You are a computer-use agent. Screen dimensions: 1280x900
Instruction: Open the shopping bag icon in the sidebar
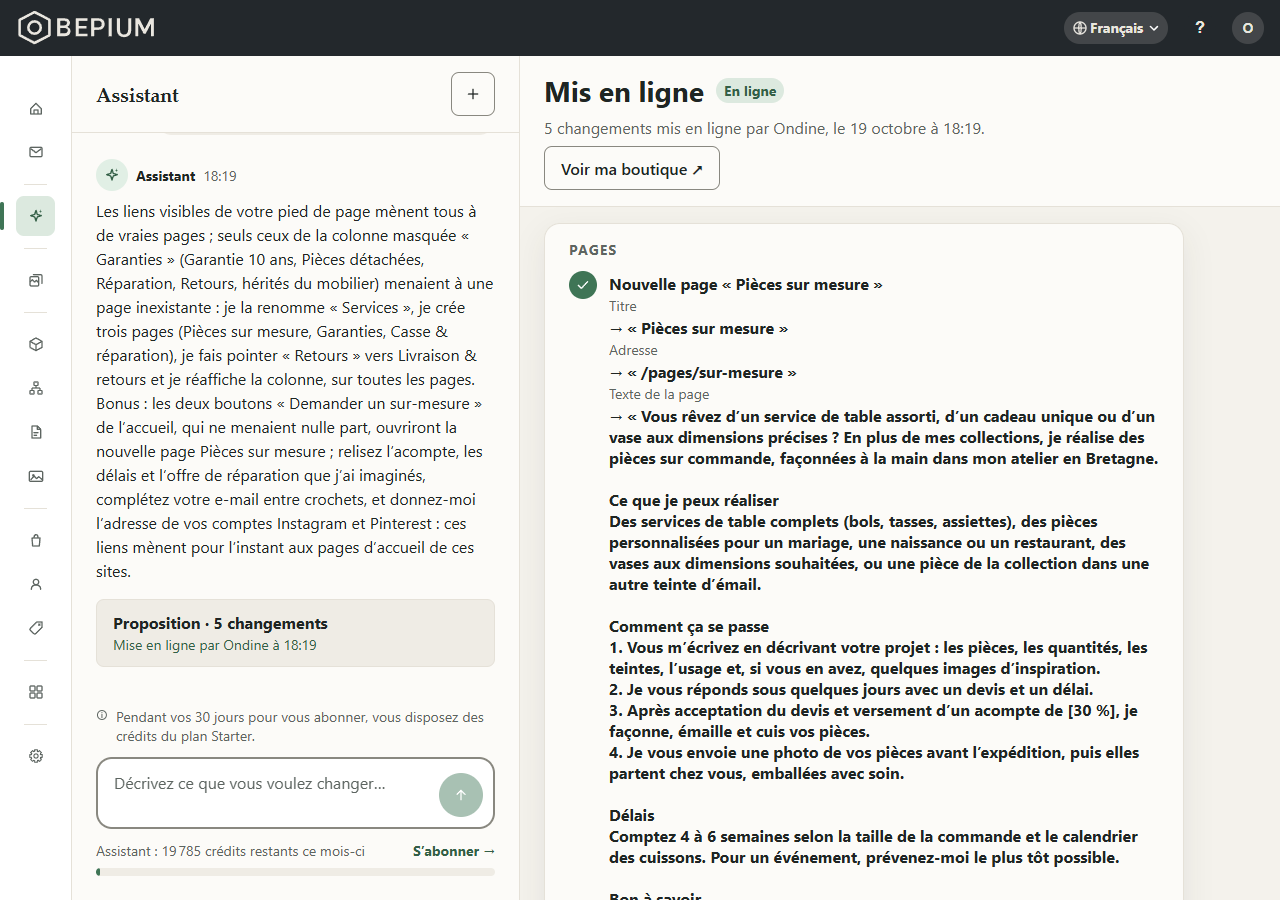36,540
